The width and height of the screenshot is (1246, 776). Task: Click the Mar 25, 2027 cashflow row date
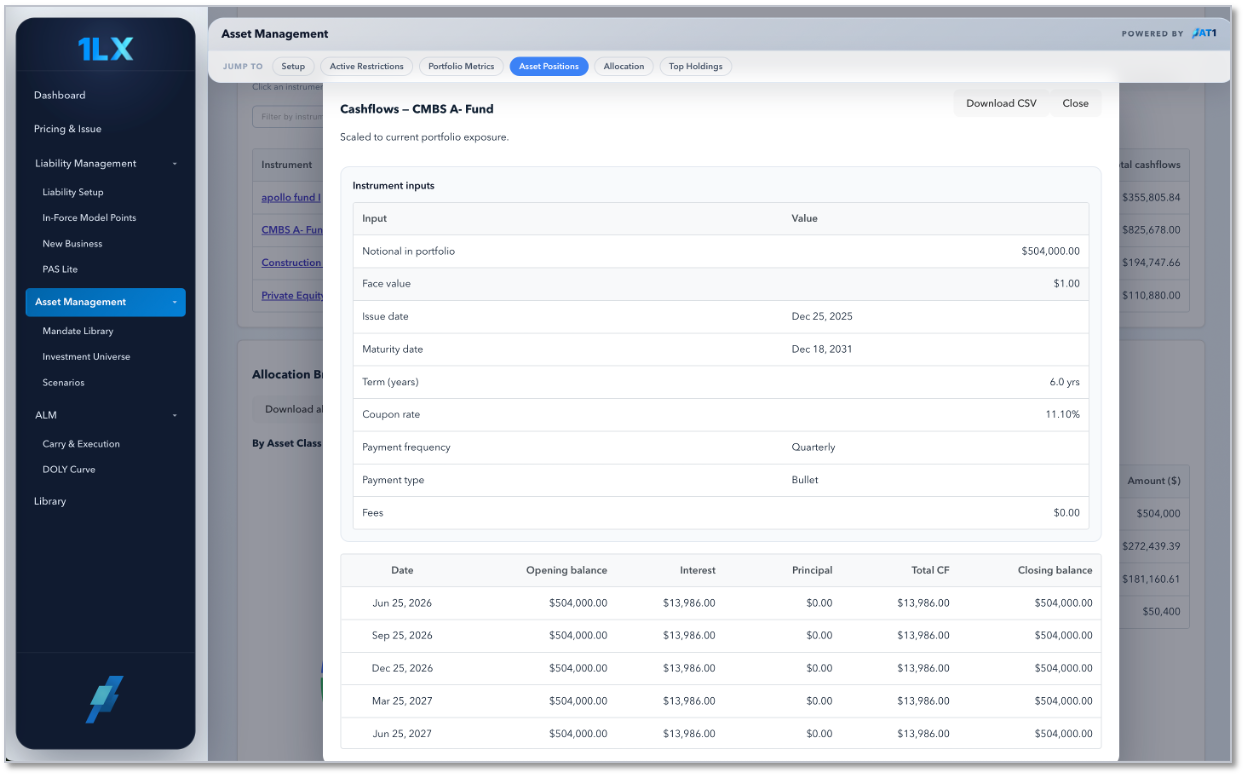click(x=402, y=701)
